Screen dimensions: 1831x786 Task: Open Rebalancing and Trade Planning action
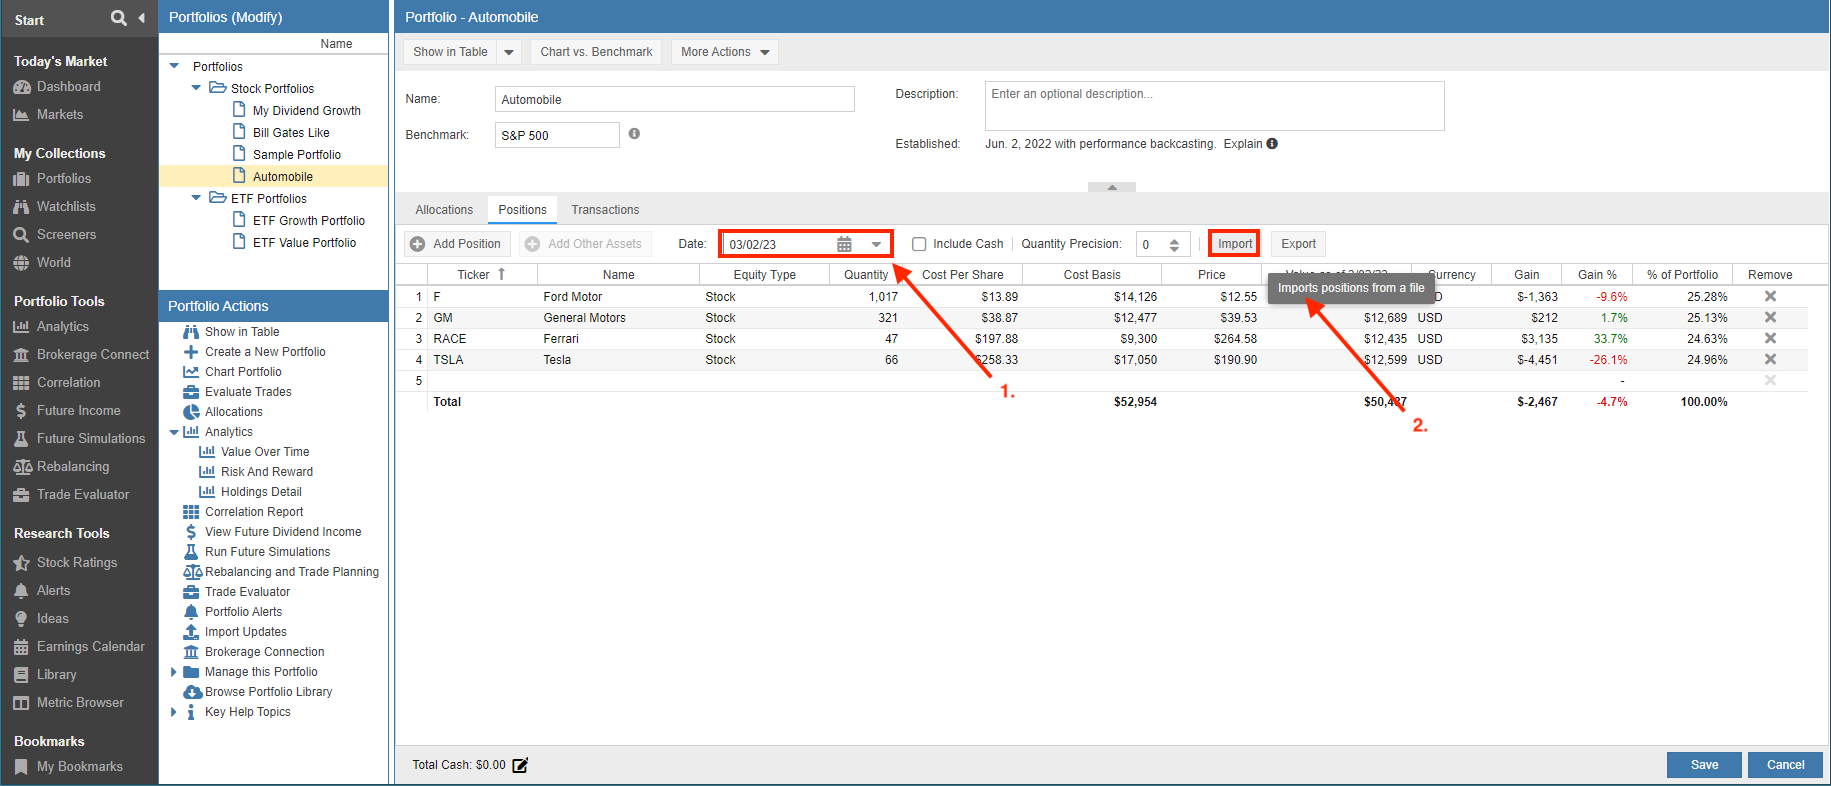pyautogui.click(x=291, y=572)
